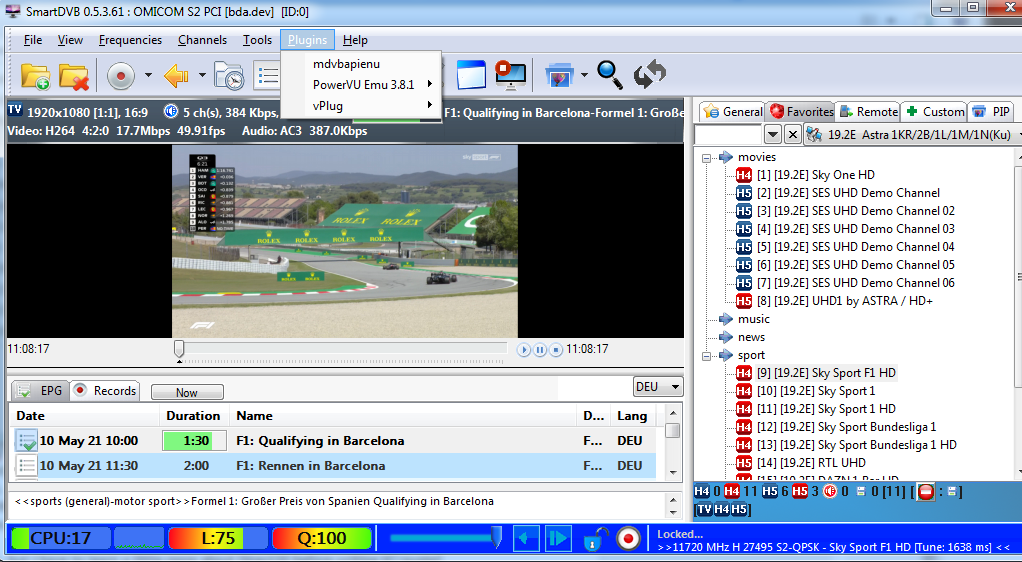
Task: Click the refresh arrows toolbar icon
Action: (x=650, y=74)
